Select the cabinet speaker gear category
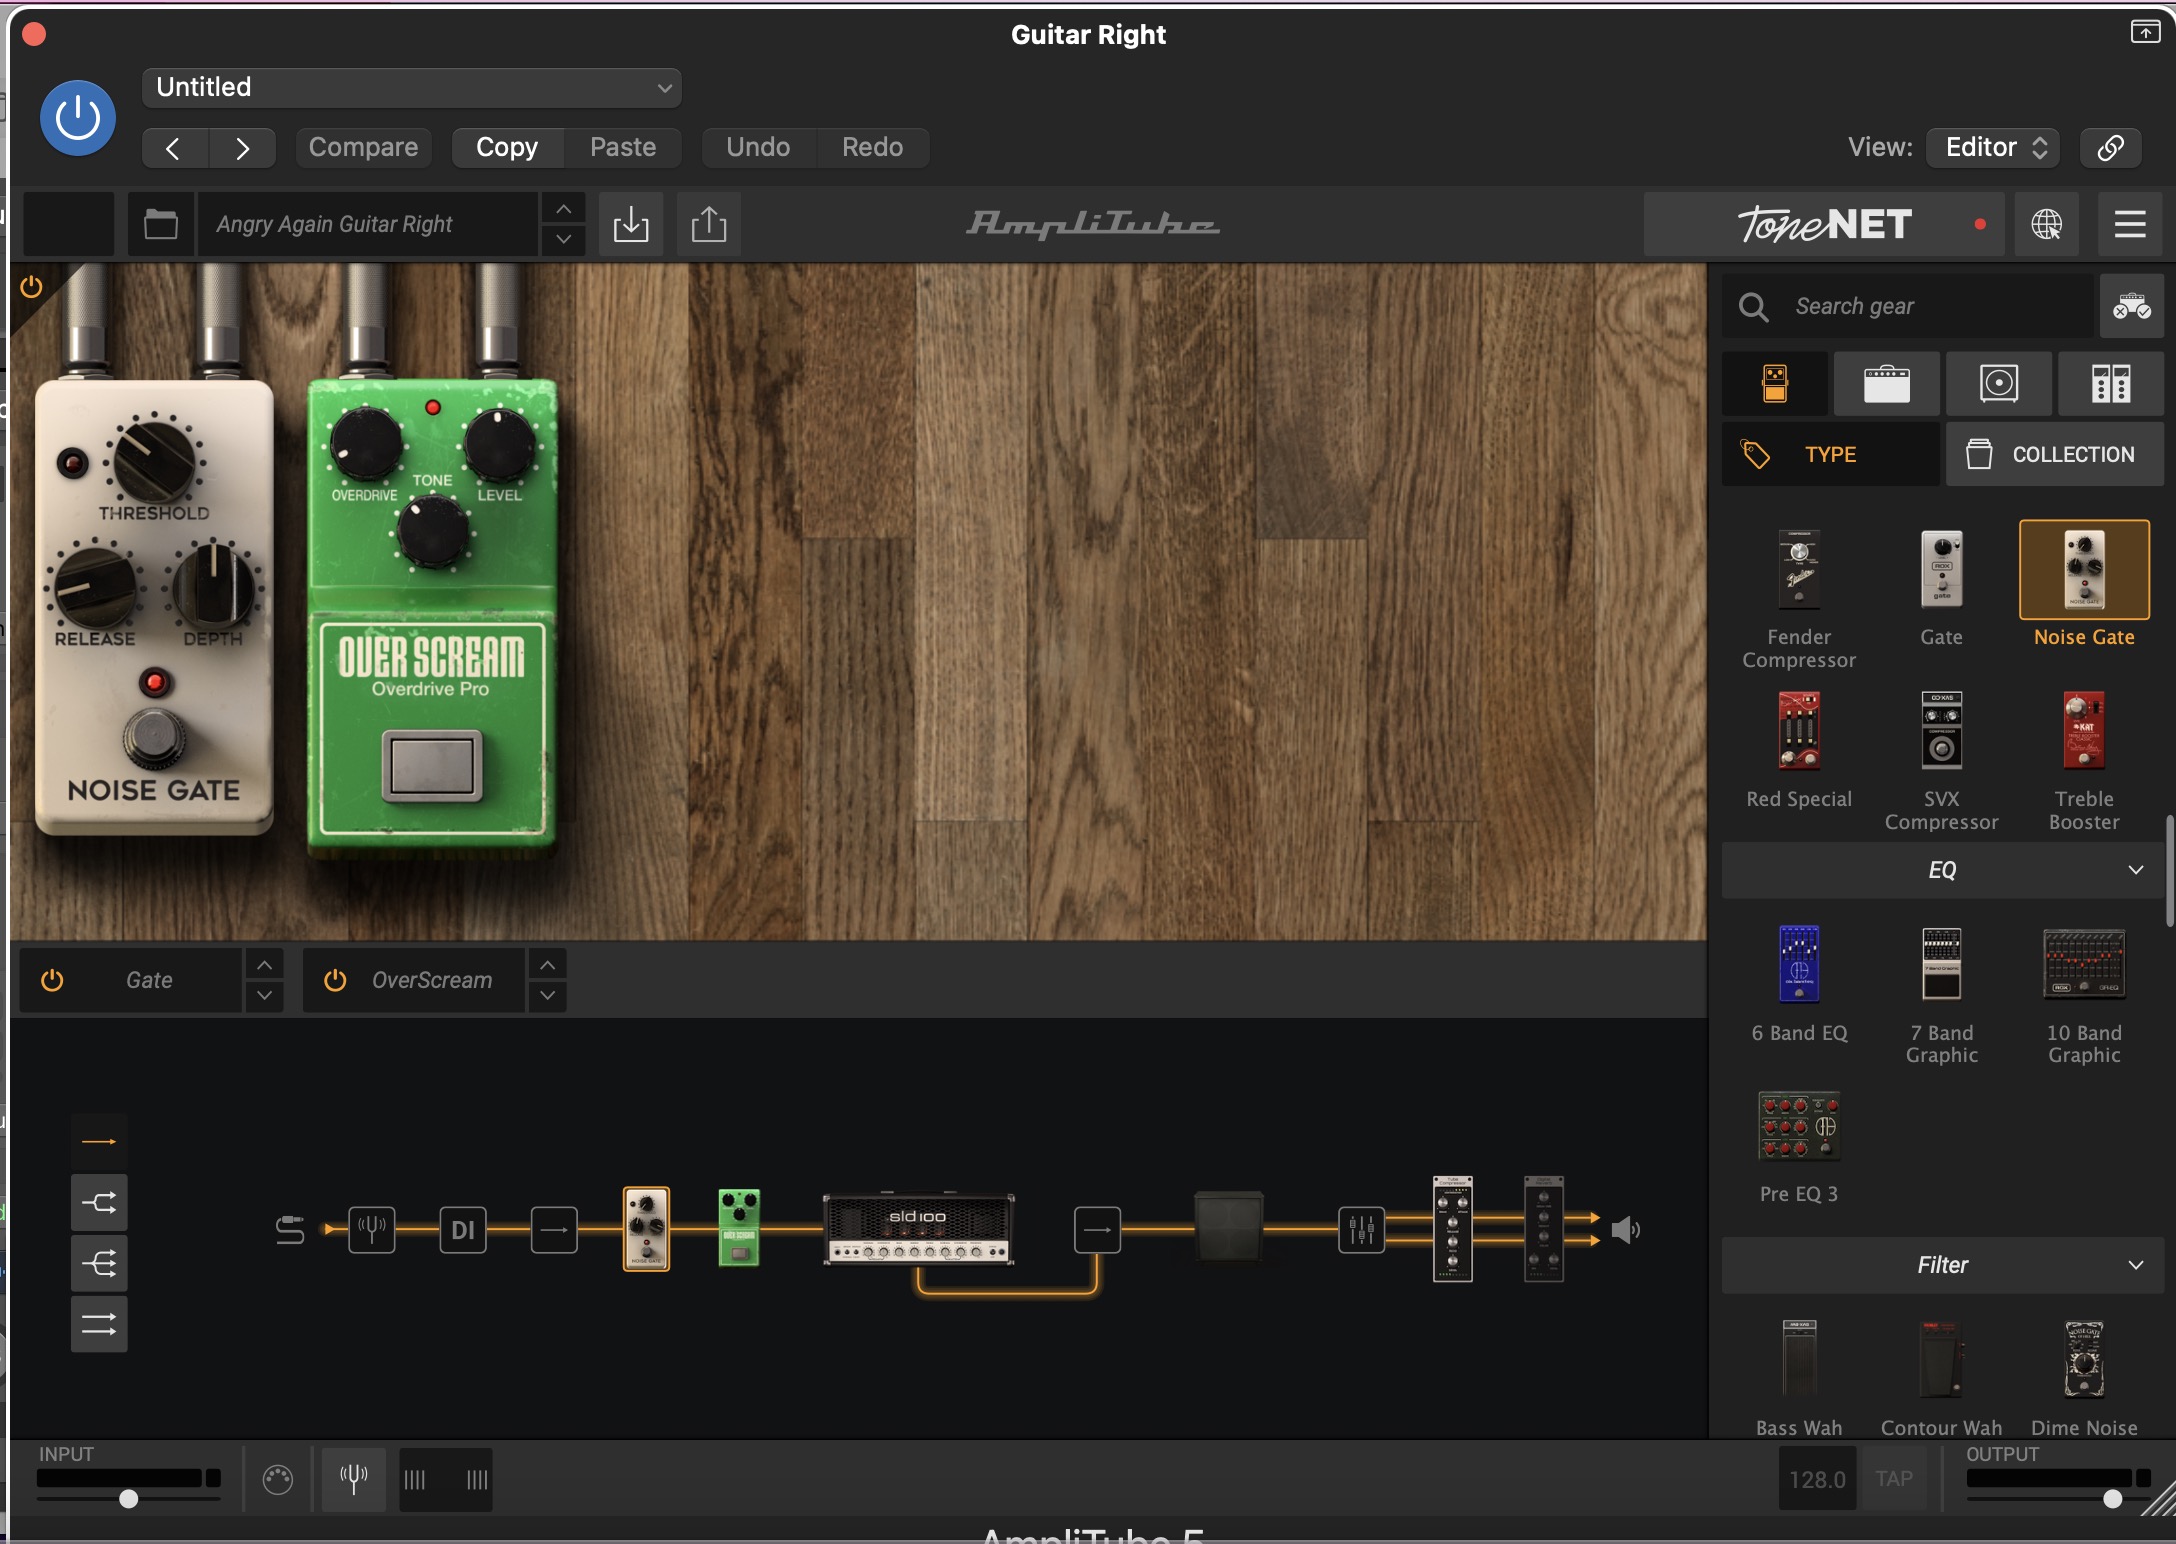Image resolution: width=2176 pixels, height=1544 pixels. click(x=1998, y=383)
